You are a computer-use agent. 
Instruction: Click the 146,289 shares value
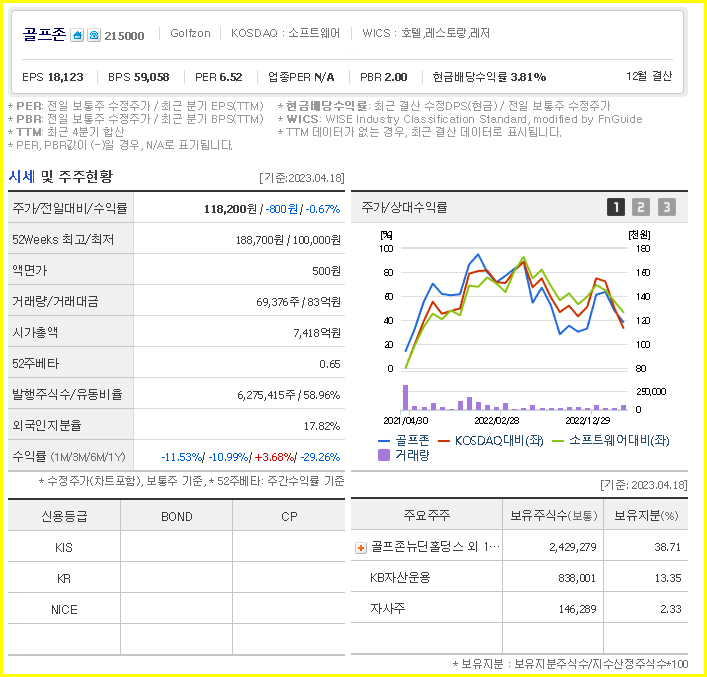tap(577, 609)
